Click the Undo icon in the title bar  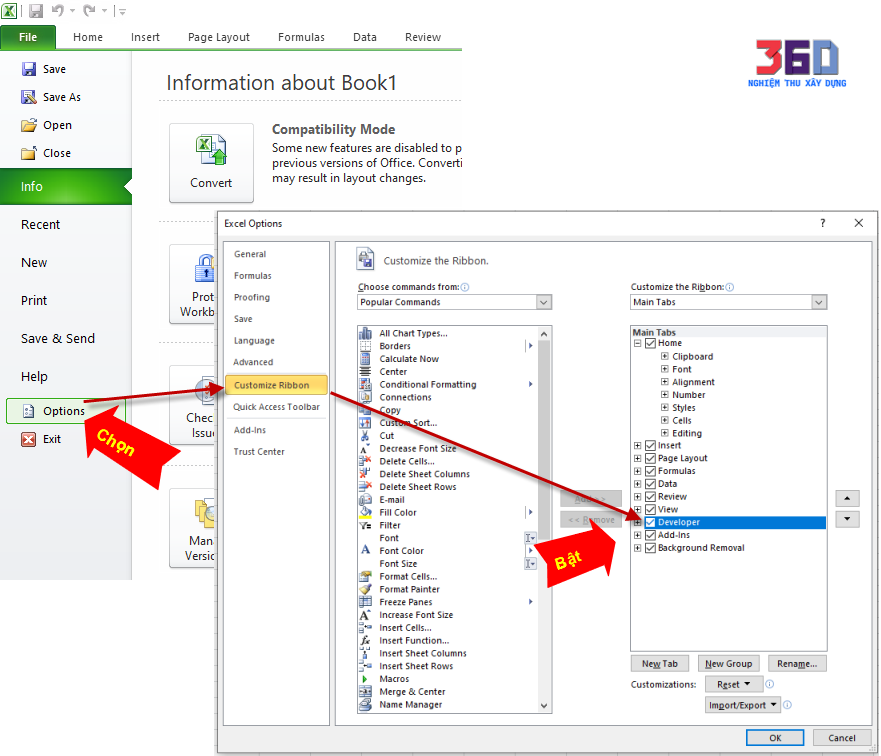point(58,11)
